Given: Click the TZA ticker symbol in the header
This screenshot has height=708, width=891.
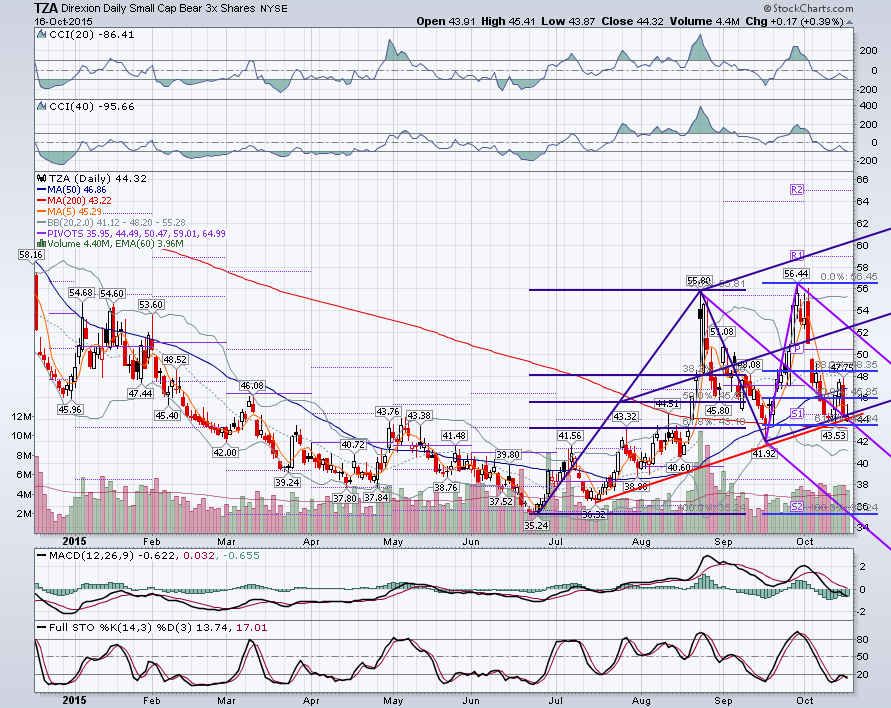Looking at the screenshot, I should tap(45, 8).
